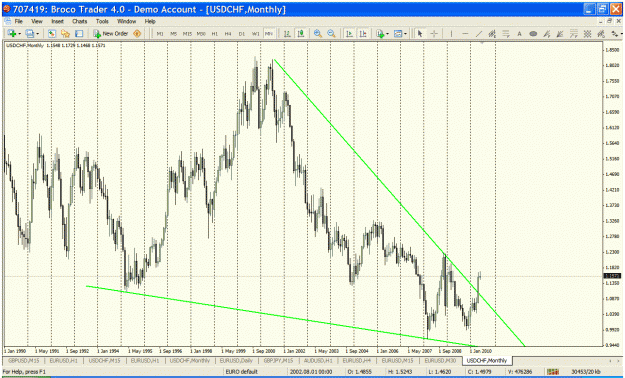This screenshot has height=378, width=625.
Task: Expand the Profiles dropdown arrow
Action: (x=37, y=34)
